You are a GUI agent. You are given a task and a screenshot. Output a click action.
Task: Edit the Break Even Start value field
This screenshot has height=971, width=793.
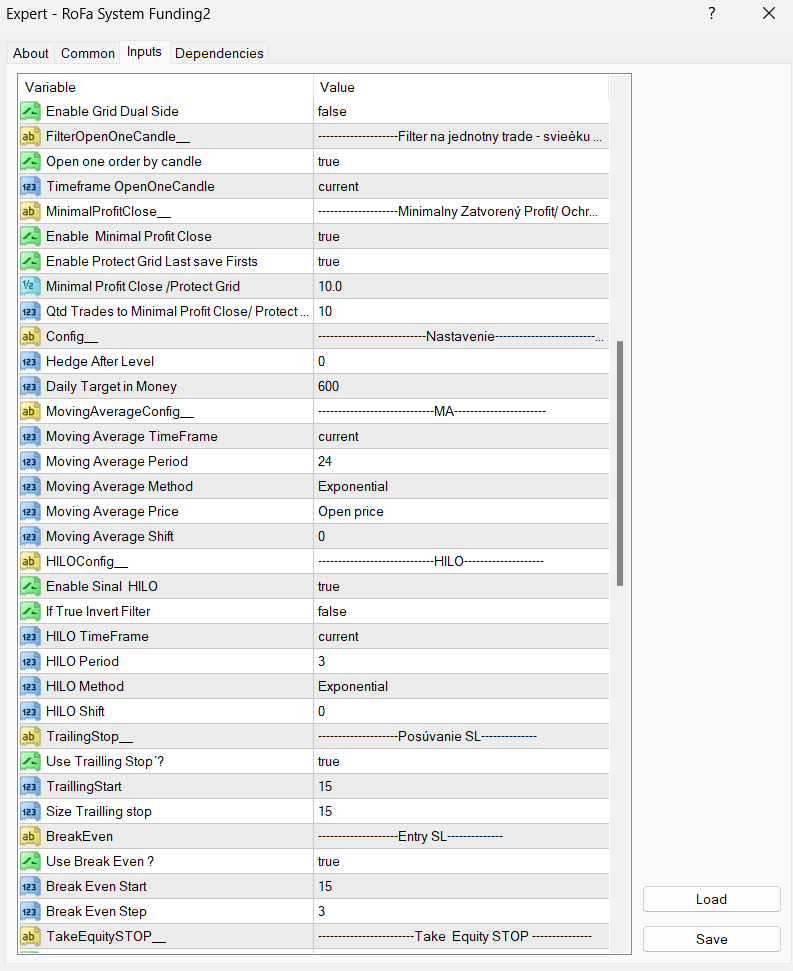460,886
